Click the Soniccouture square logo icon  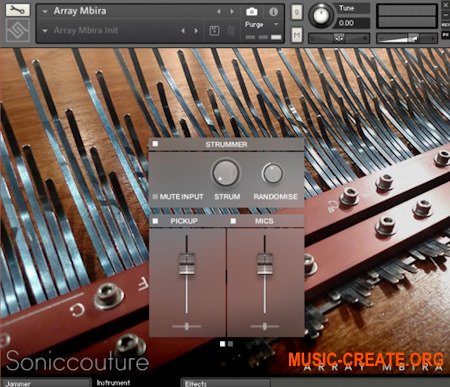18,30
